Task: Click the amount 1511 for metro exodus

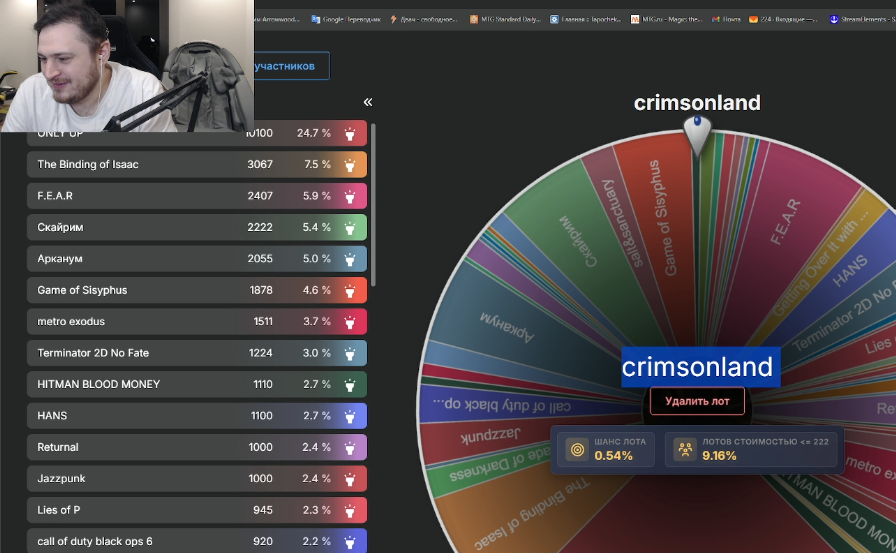Action: point(263,322)
